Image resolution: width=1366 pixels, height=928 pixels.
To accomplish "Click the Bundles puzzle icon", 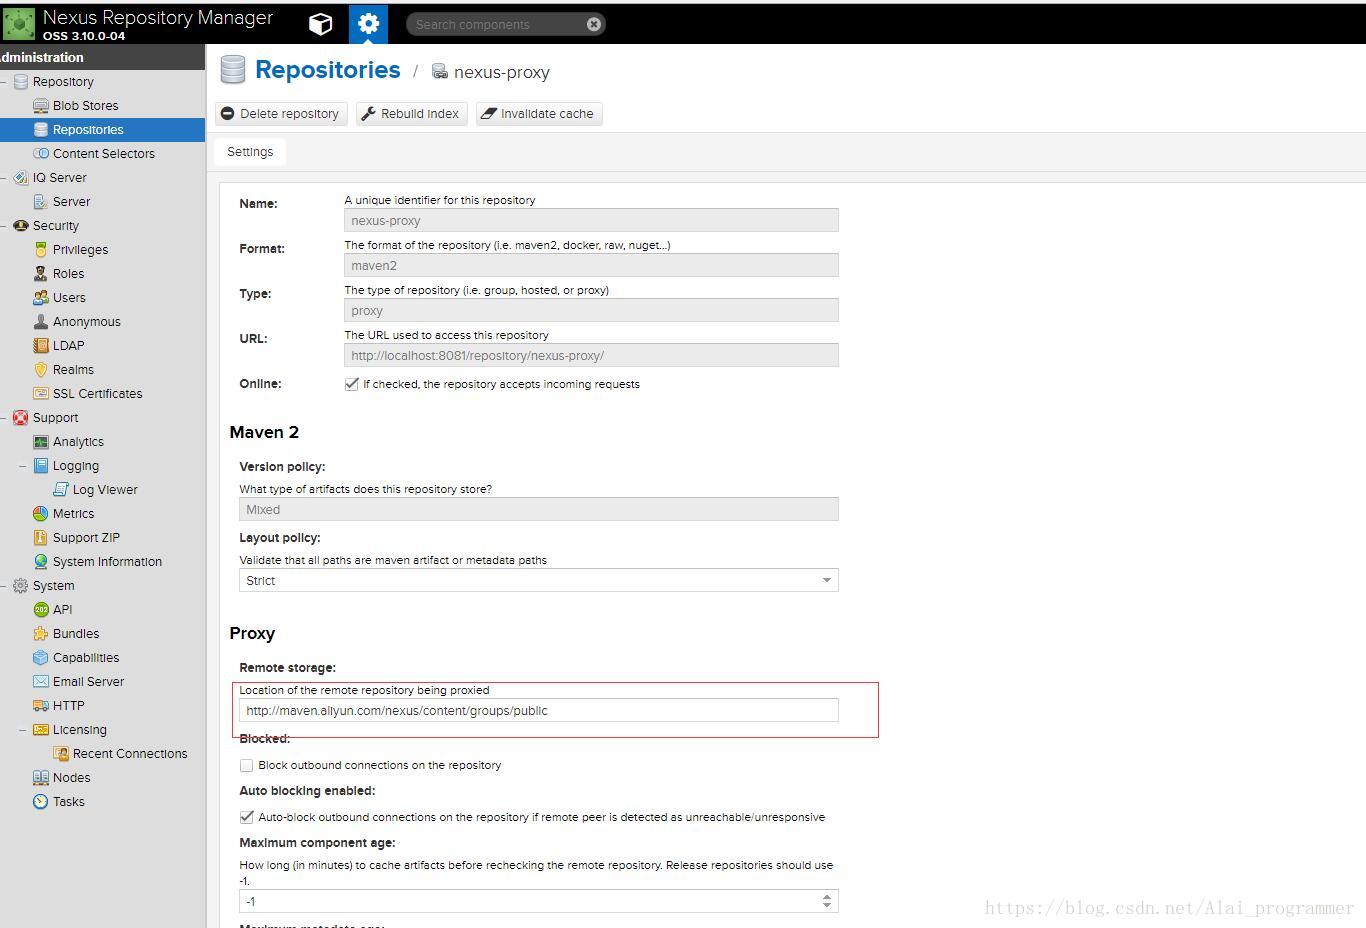I will [x=40, y=633].
